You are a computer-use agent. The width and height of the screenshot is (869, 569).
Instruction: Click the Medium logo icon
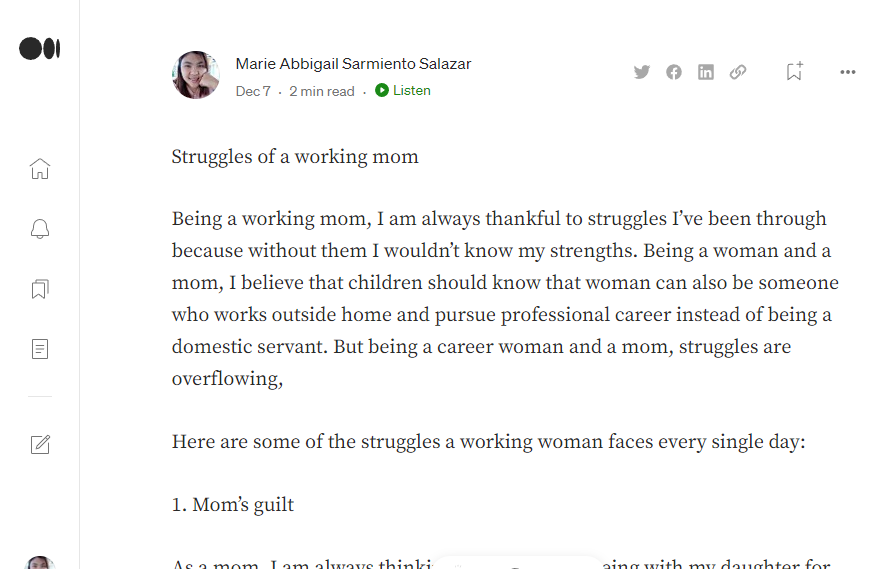[40, 48]
